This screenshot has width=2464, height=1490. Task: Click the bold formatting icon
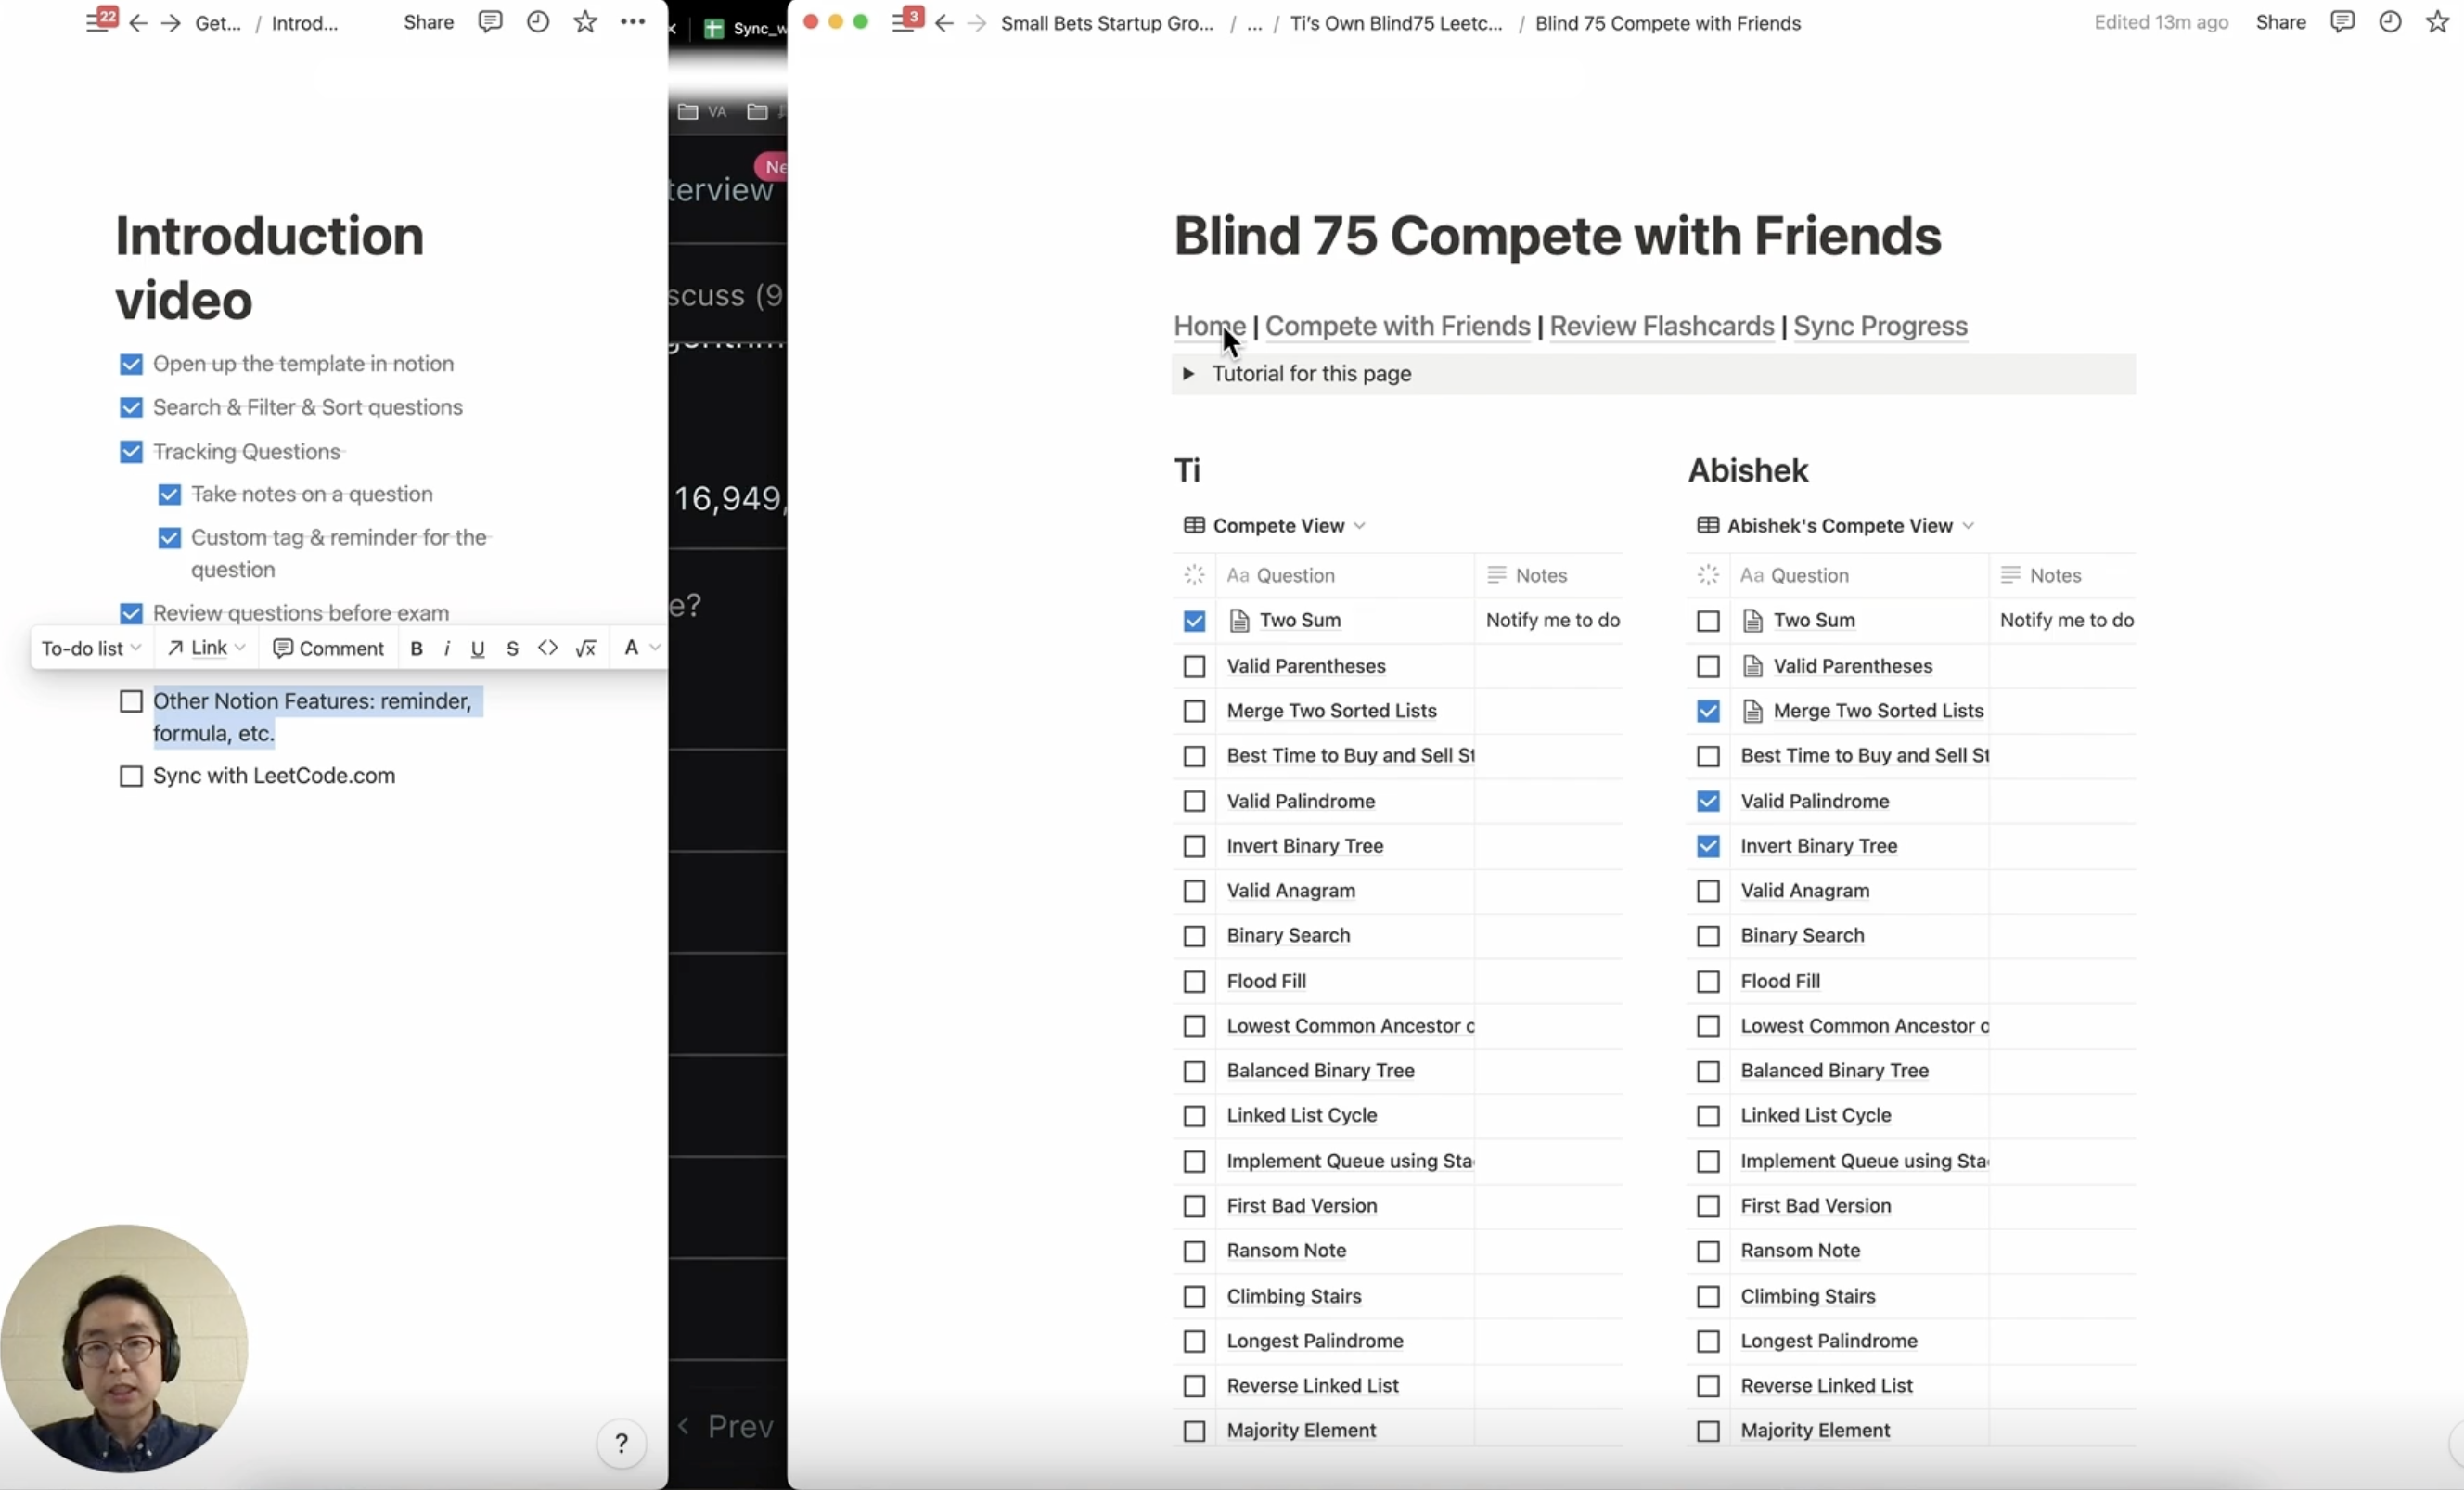point(416,648)
